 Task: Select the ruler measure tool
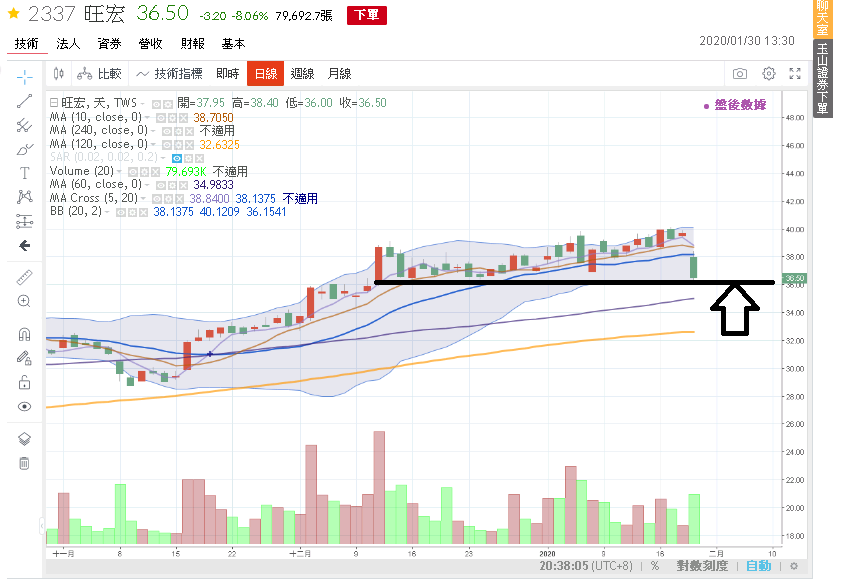coord(24,278)
